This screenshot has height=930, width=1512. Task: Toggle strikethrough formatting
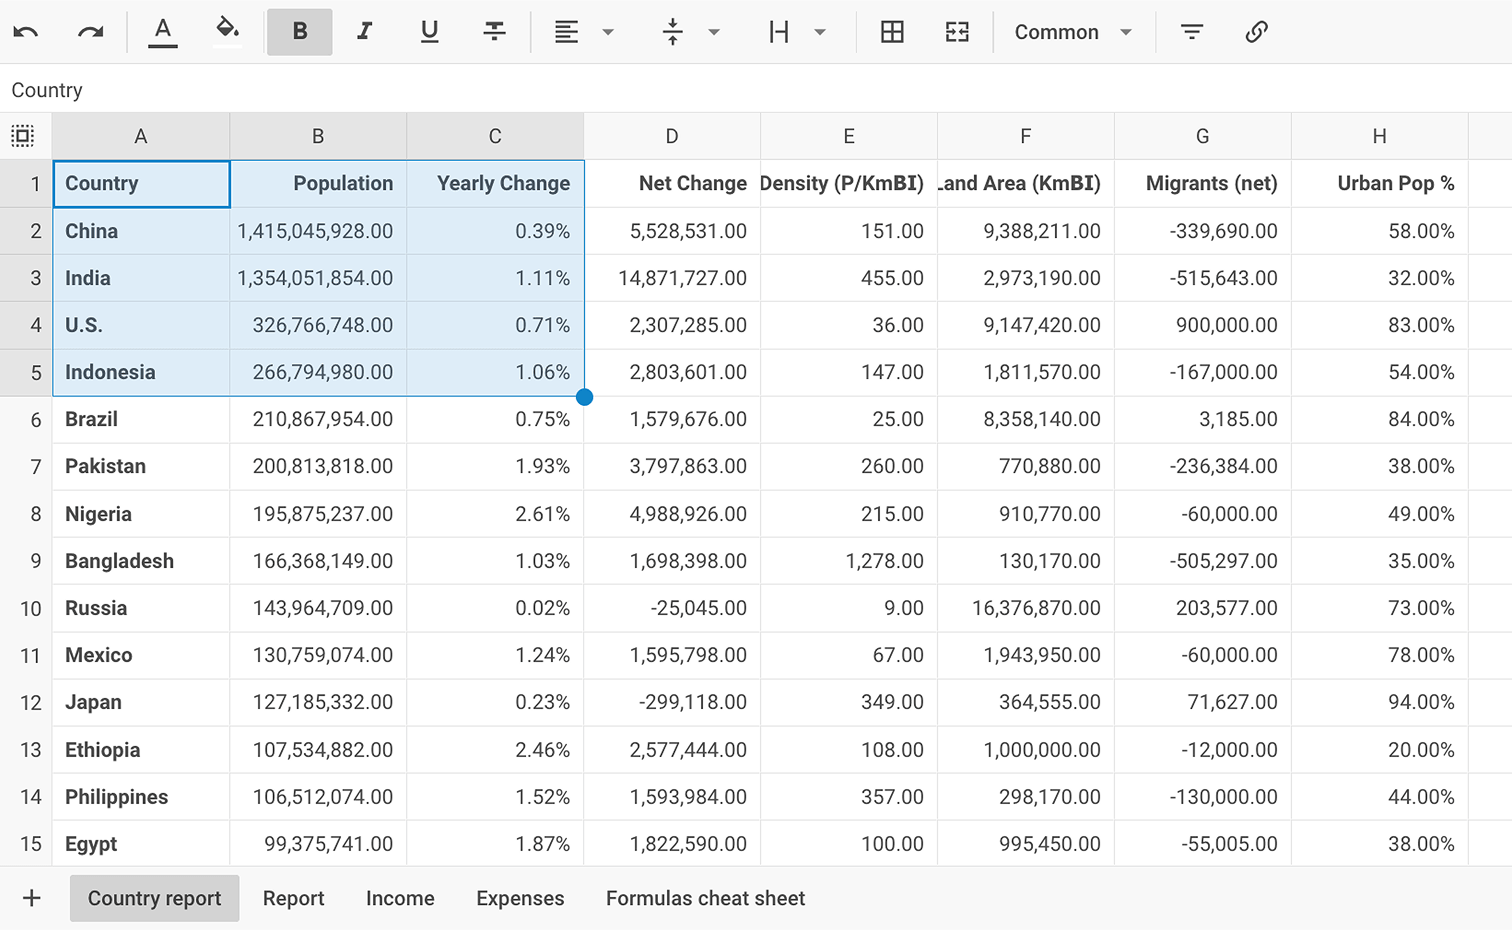[495, 32]
